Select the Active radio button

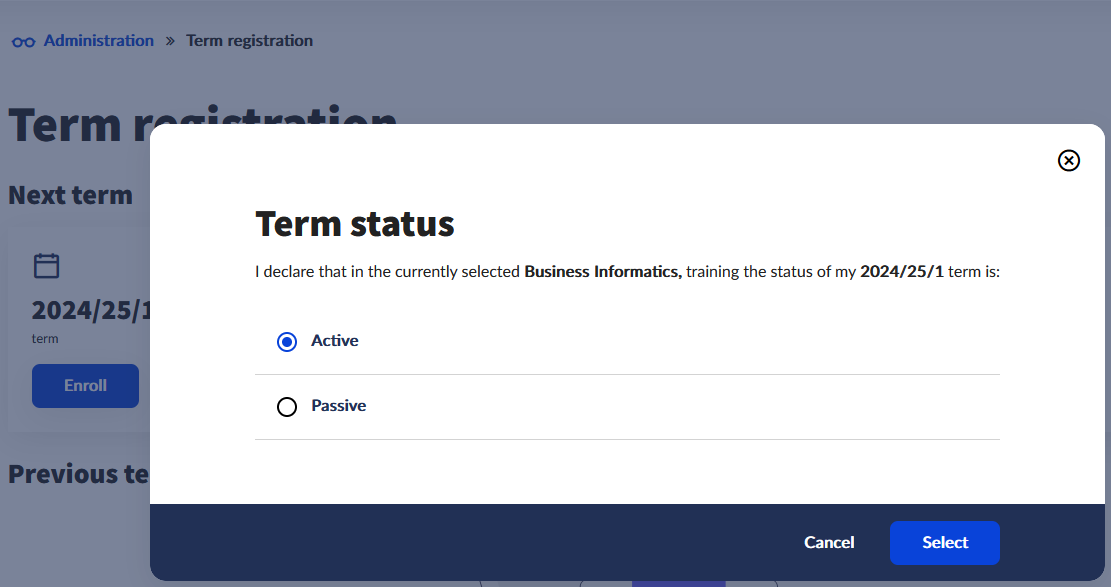tap(287, 342)
